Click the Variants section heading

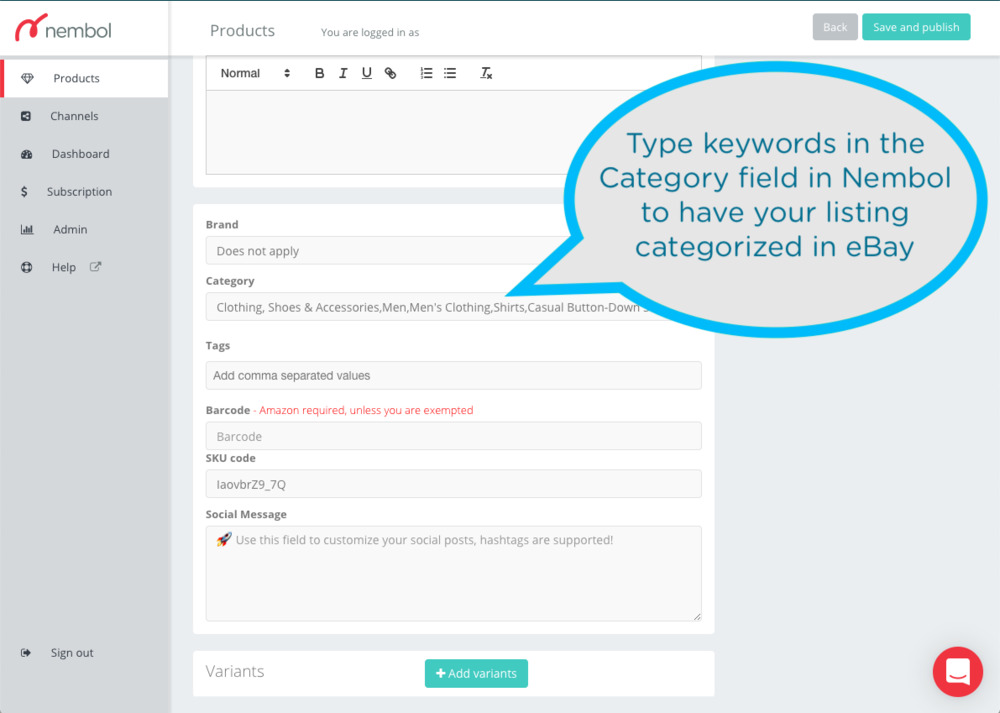pyautogui.click(x=235, y=672)
